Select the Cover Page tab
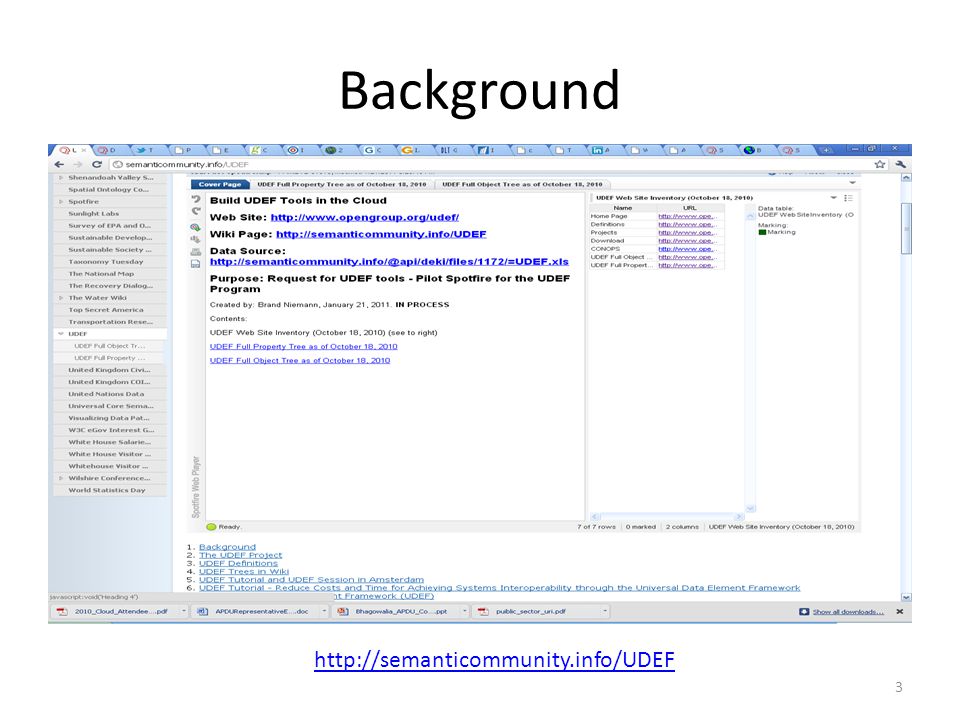960x720 pixels. click(220, 184)
